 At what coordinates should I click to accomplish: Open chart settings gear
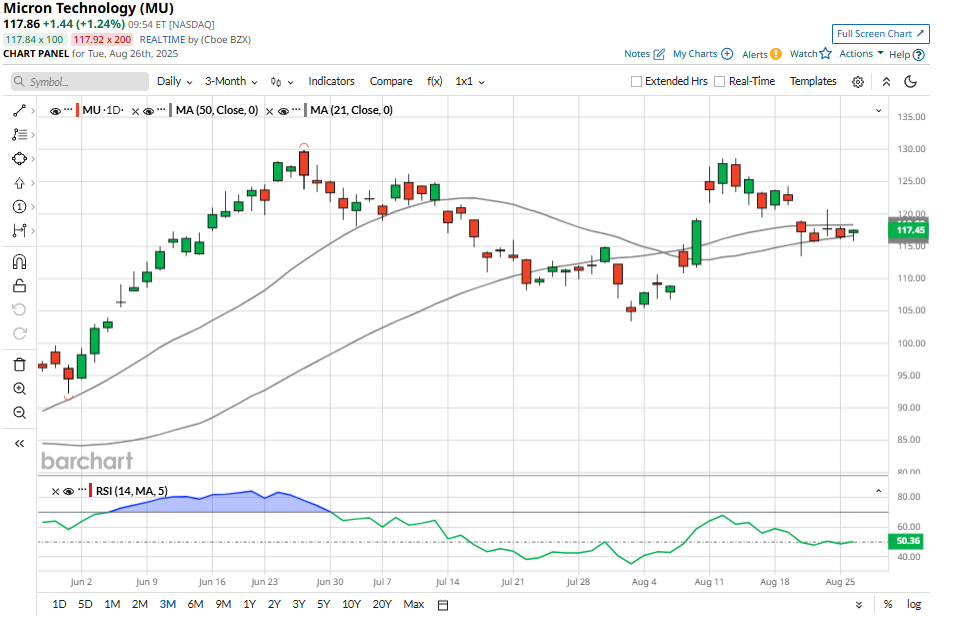[x=858, y=81]
